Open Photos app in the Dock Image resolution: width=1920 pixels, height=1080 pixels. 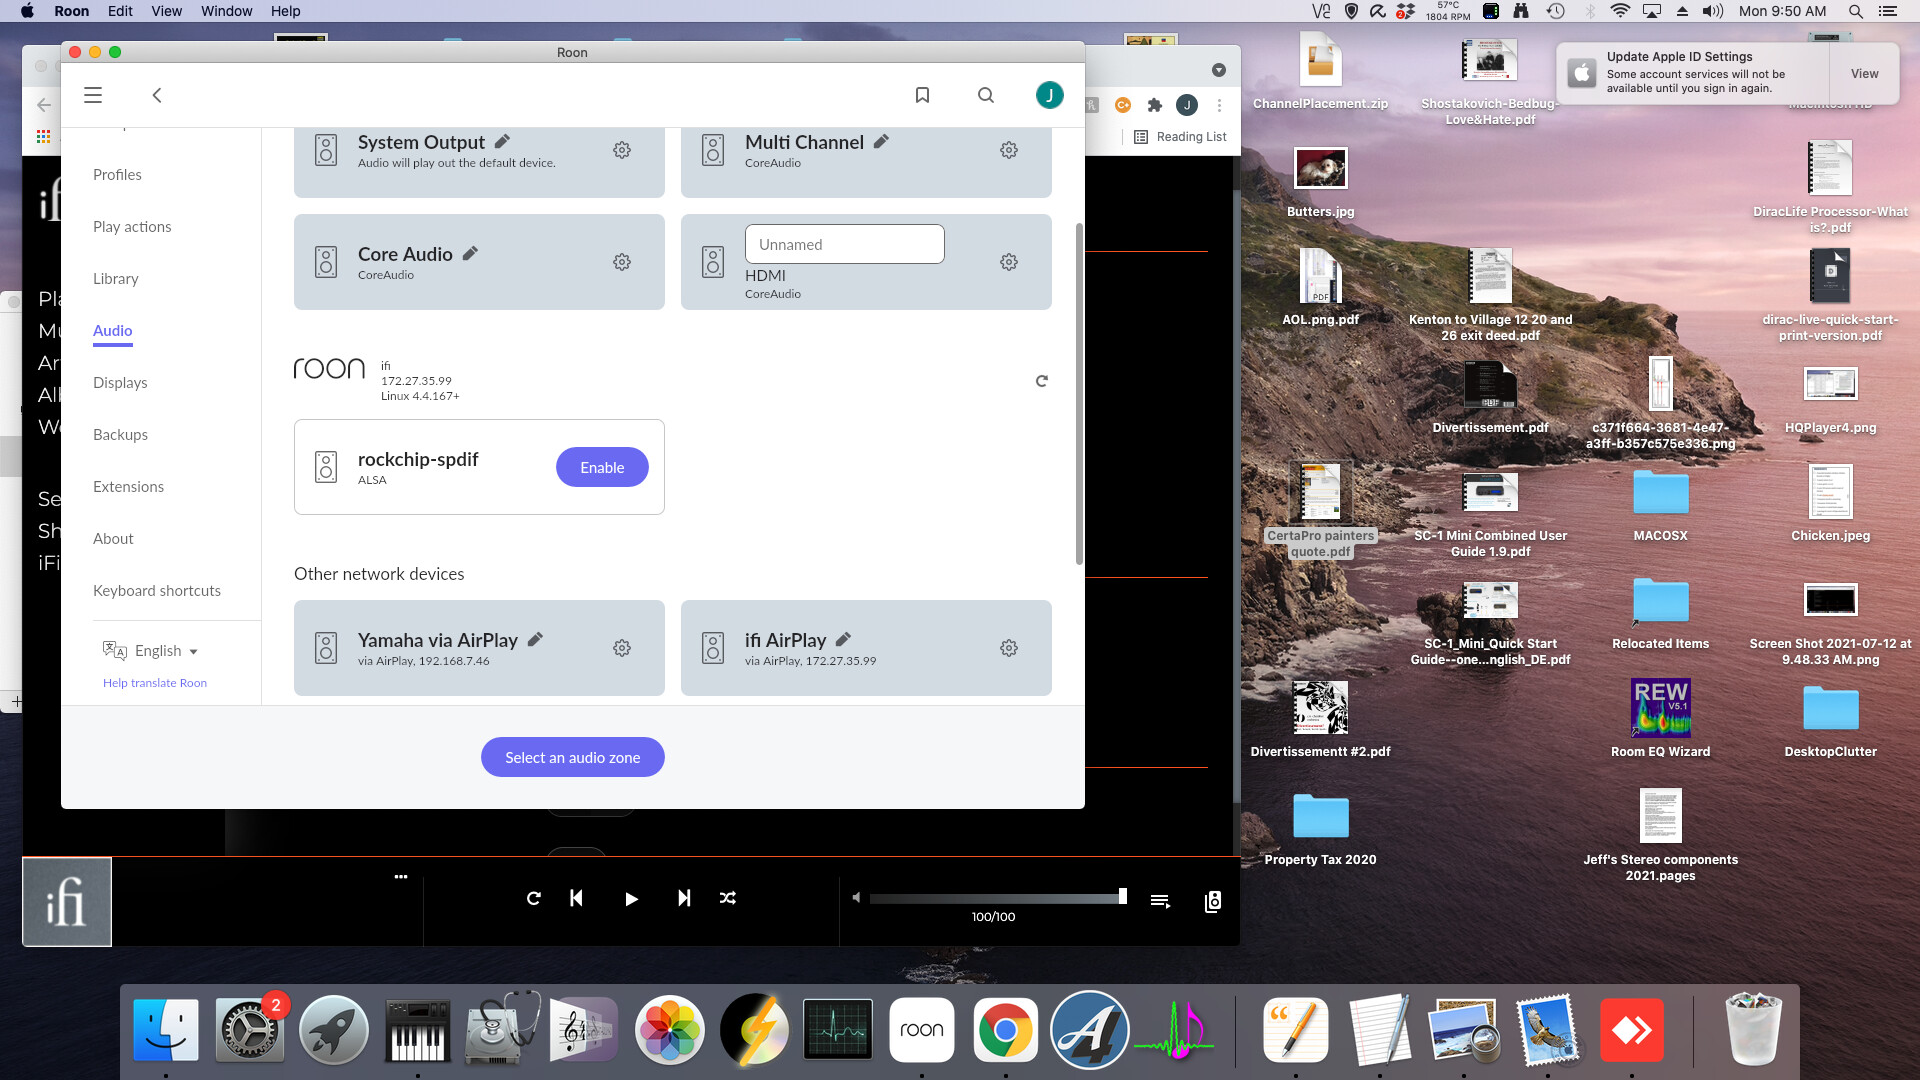[670, 1030]
